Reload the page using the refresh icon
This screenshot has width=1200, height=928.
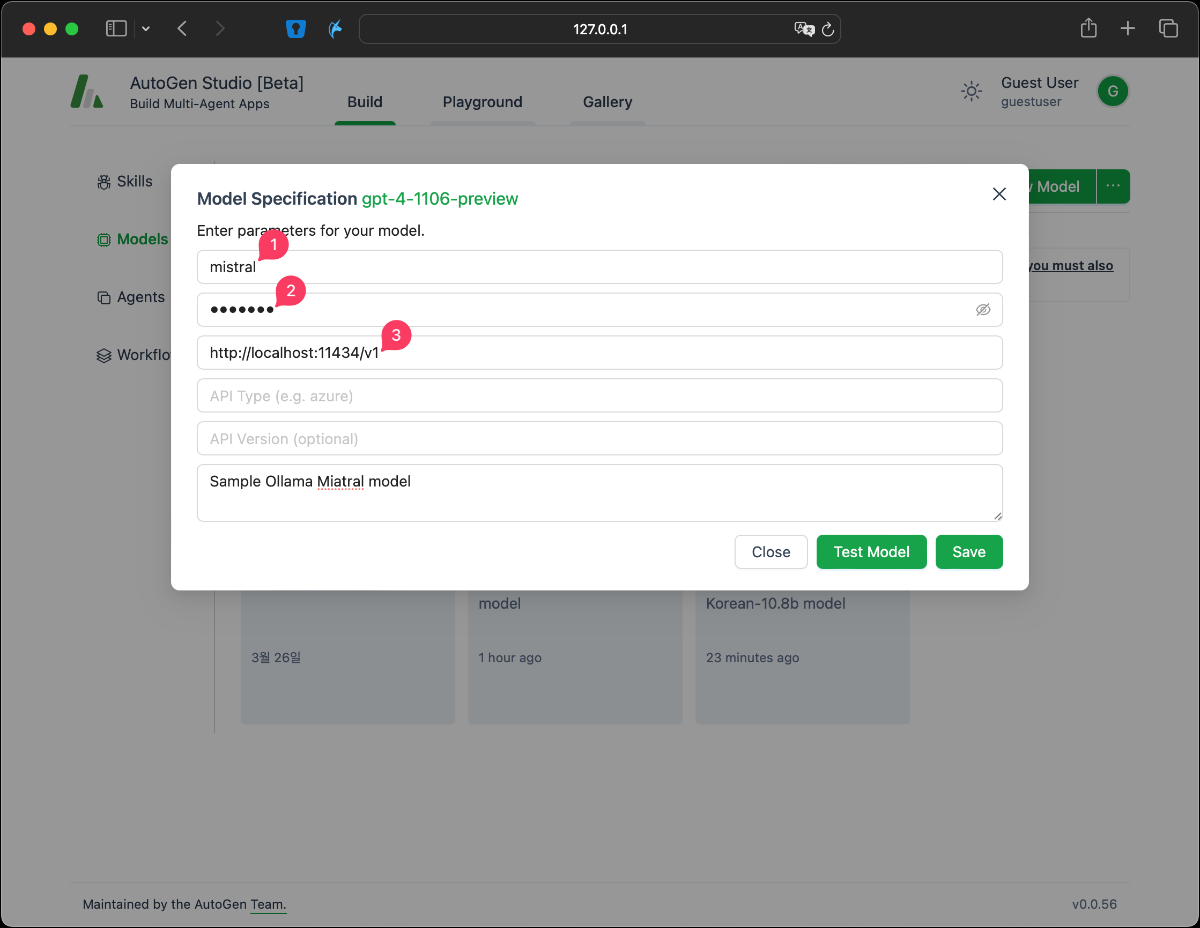(x=828, y=30)
